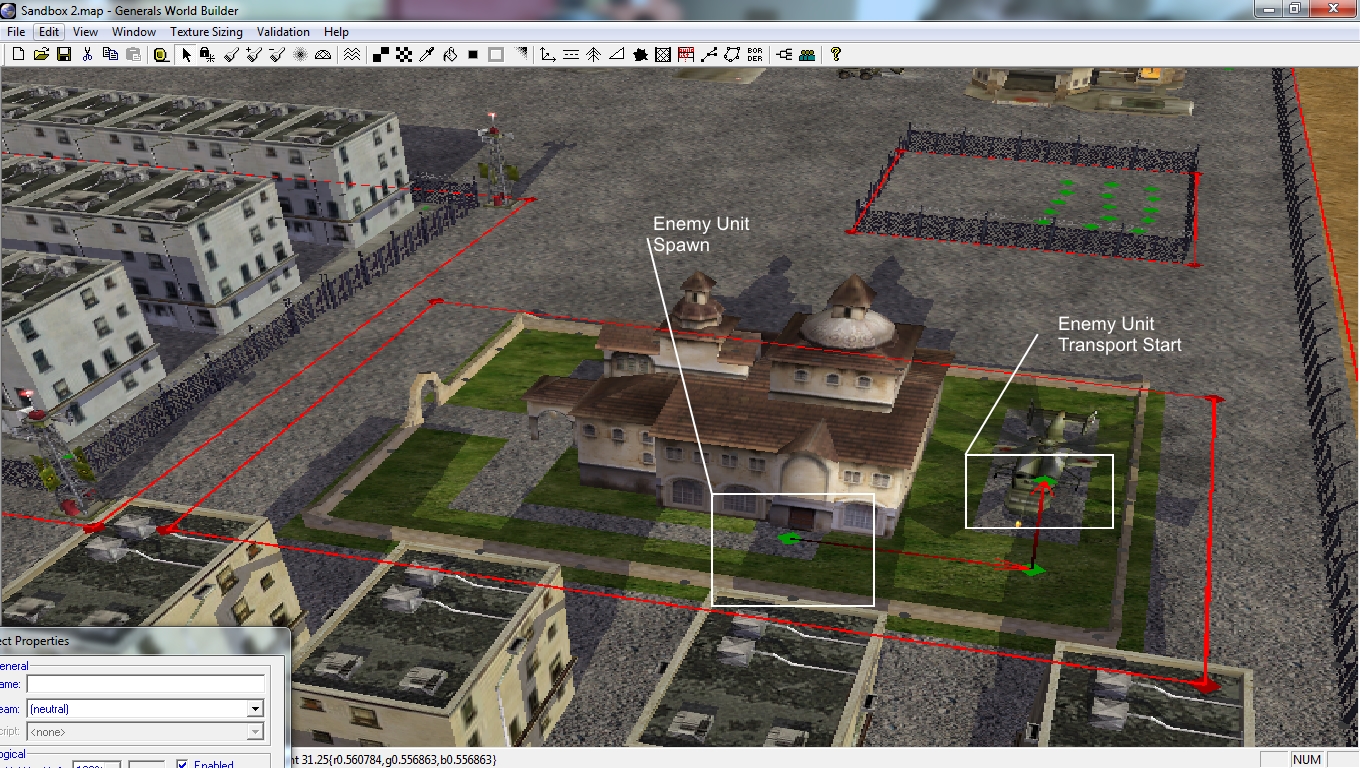Screen dimensions: 1360x768
Task: Click the BORDER tool icon
Action: click(x=754, y=55)
